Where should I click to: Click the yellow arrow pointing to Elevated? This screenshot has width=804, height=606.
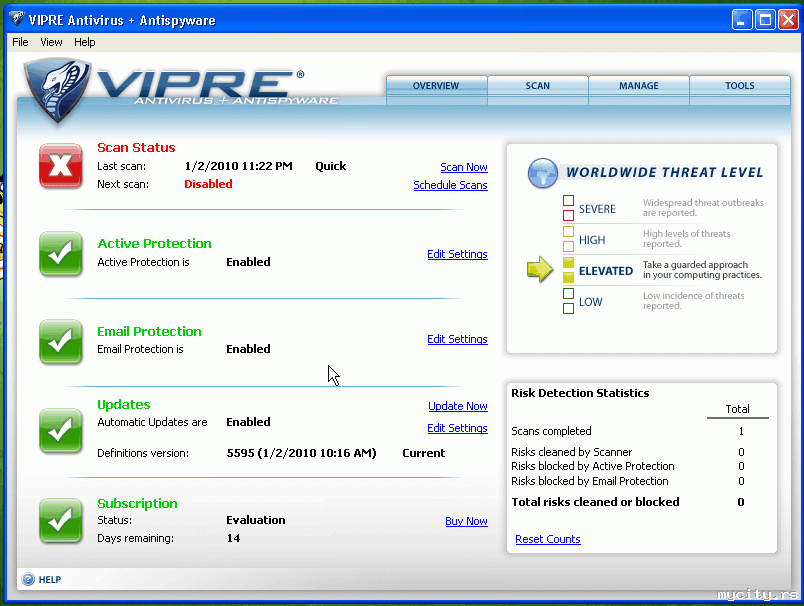540,270
